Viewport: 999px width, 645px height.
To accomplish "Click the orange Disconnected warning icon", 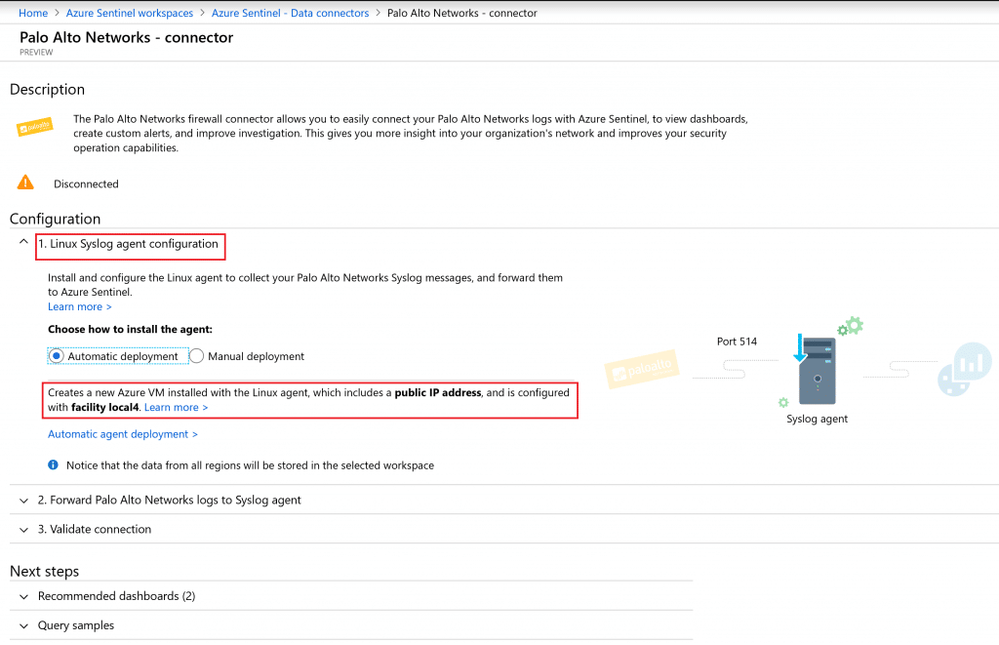I will click(25, 183).
